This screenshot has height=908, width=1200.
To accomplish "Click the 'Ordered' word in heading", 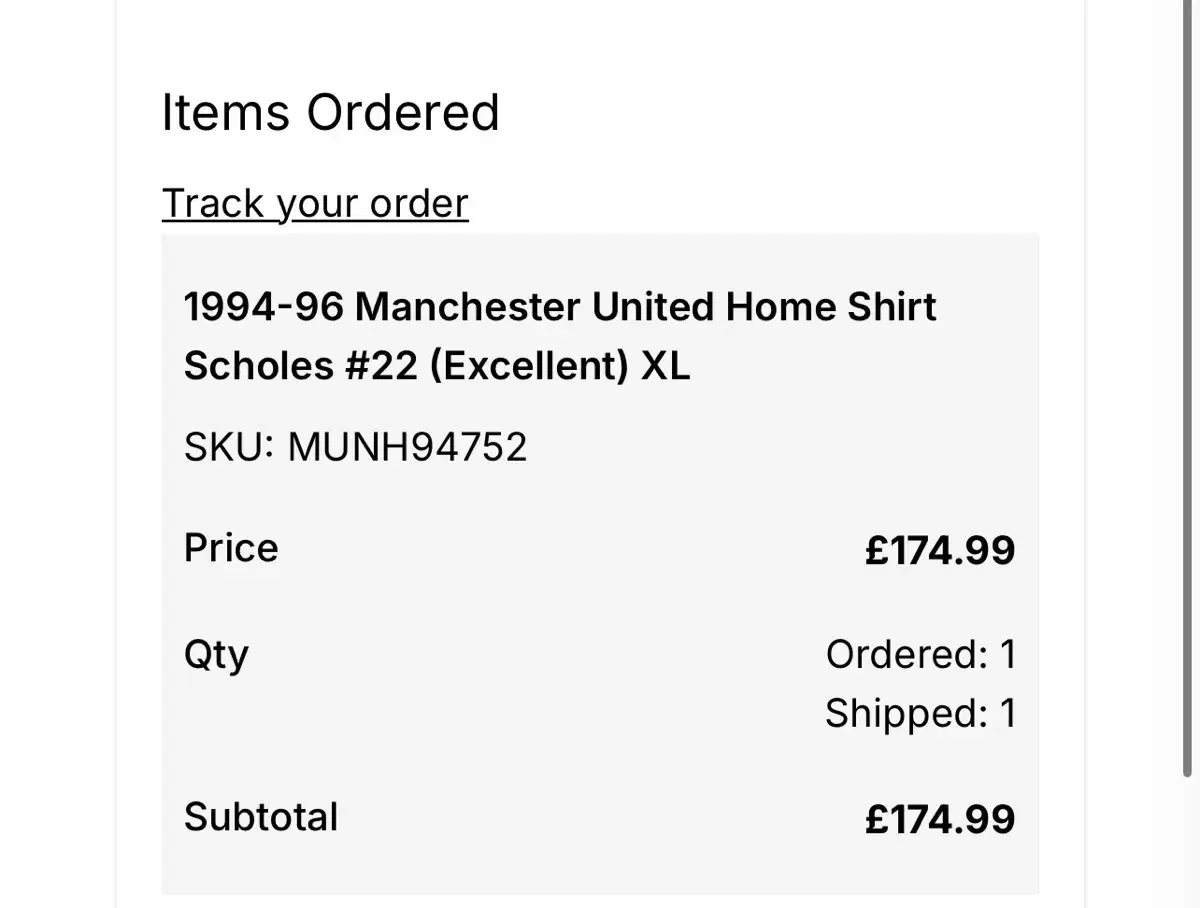I will (x=402, y=112).
